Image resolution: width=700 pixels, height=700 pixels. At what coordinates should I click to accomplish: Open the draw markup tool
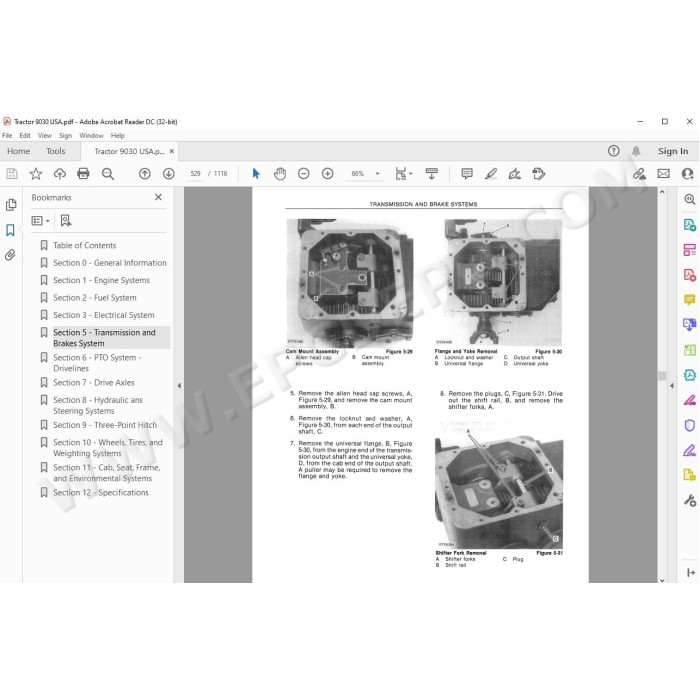[515, 174]
